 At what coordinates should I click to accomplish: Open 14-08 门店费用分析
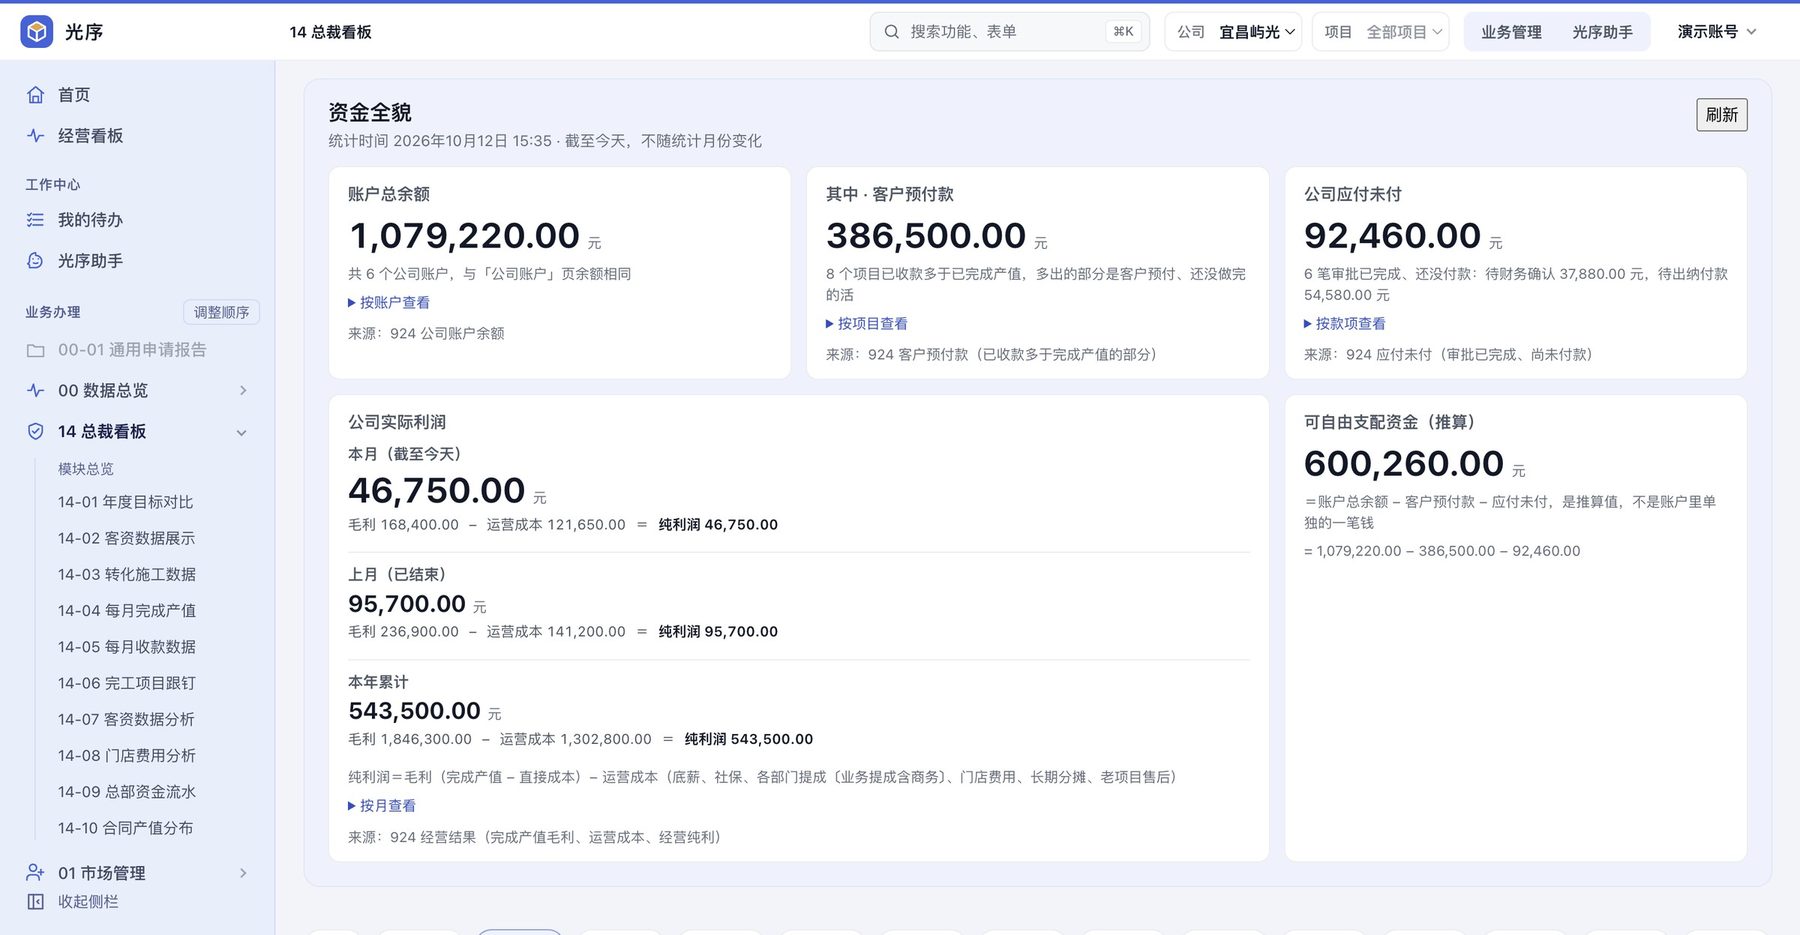(127, 755)
